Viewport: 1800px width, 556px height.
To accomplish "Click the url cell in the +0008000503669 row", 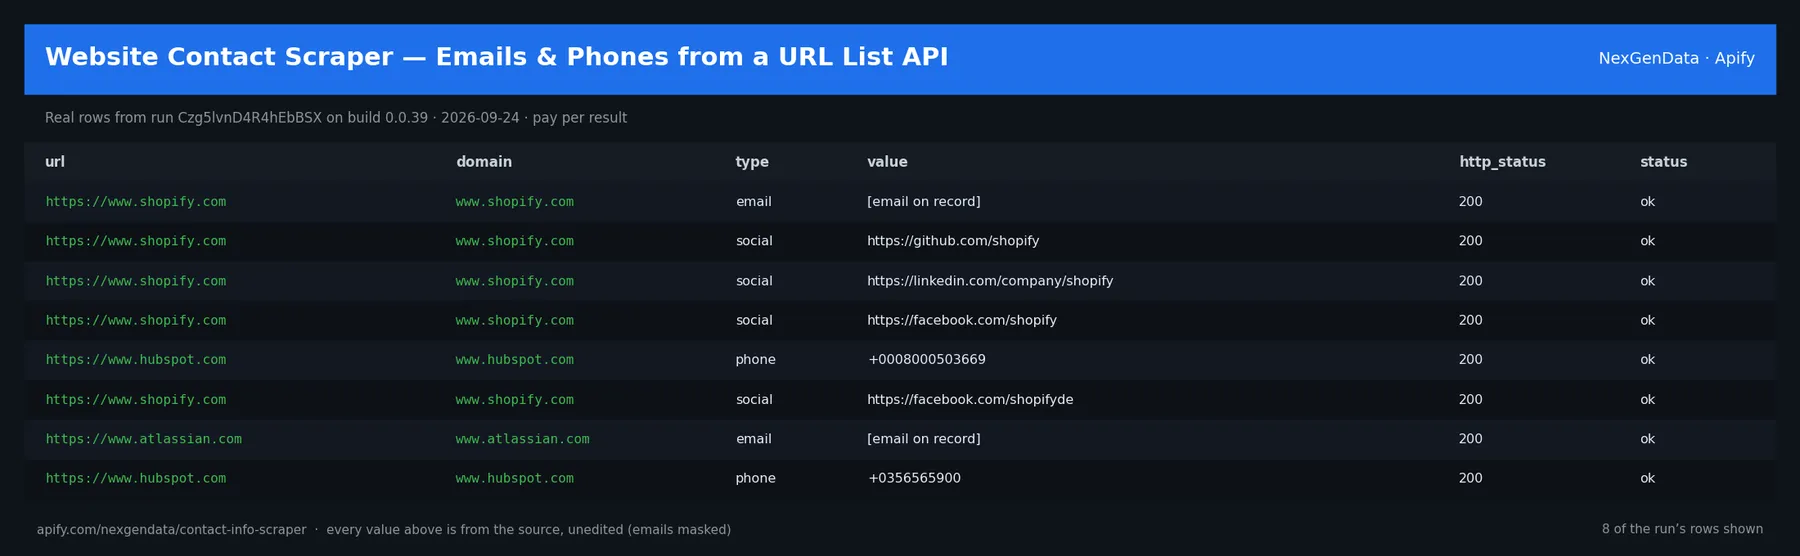I will (135, 360).
